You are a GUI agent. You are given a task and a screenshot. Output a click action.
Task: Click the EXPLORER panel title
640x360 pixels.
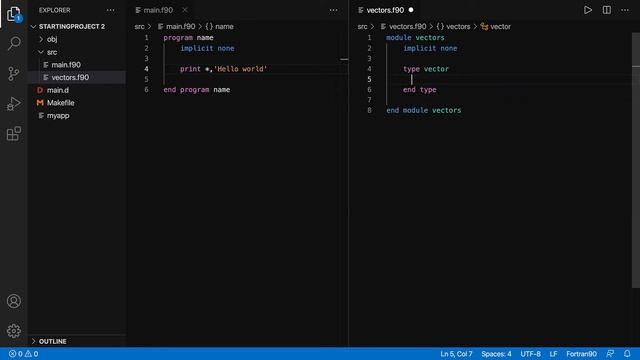55,10
